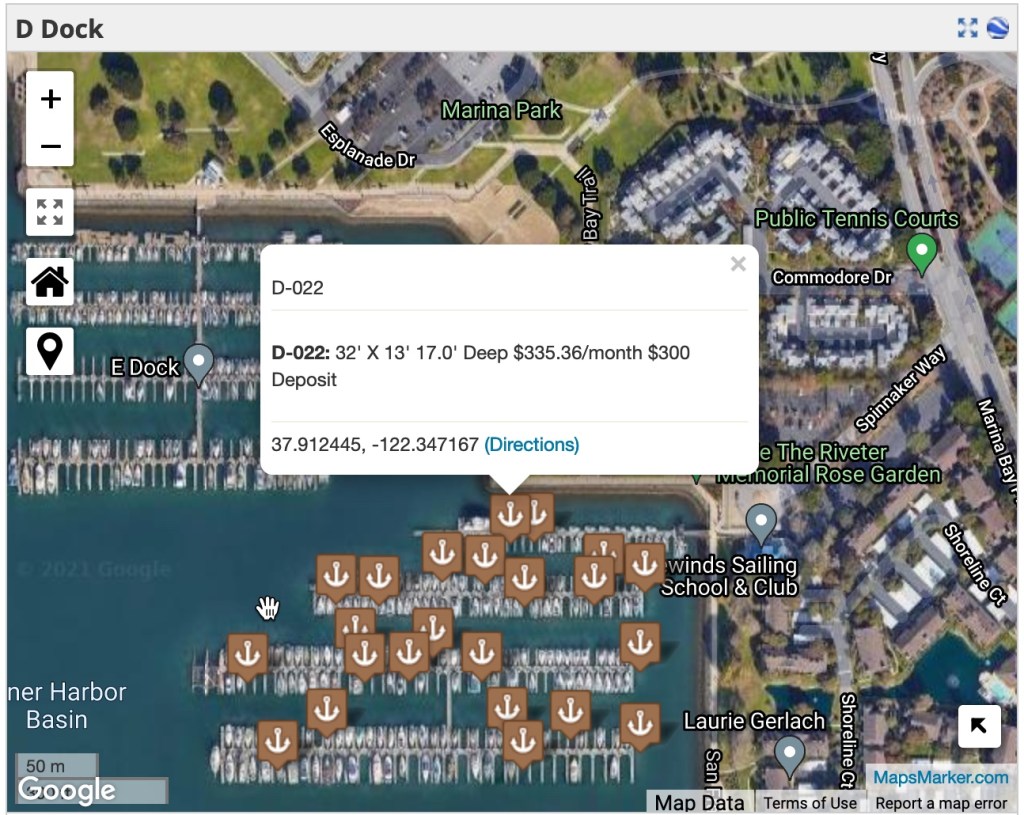The width and height of the screenshot is (1024, 815).
Task: Close the D-022 info popup
Action: (738, 264)
